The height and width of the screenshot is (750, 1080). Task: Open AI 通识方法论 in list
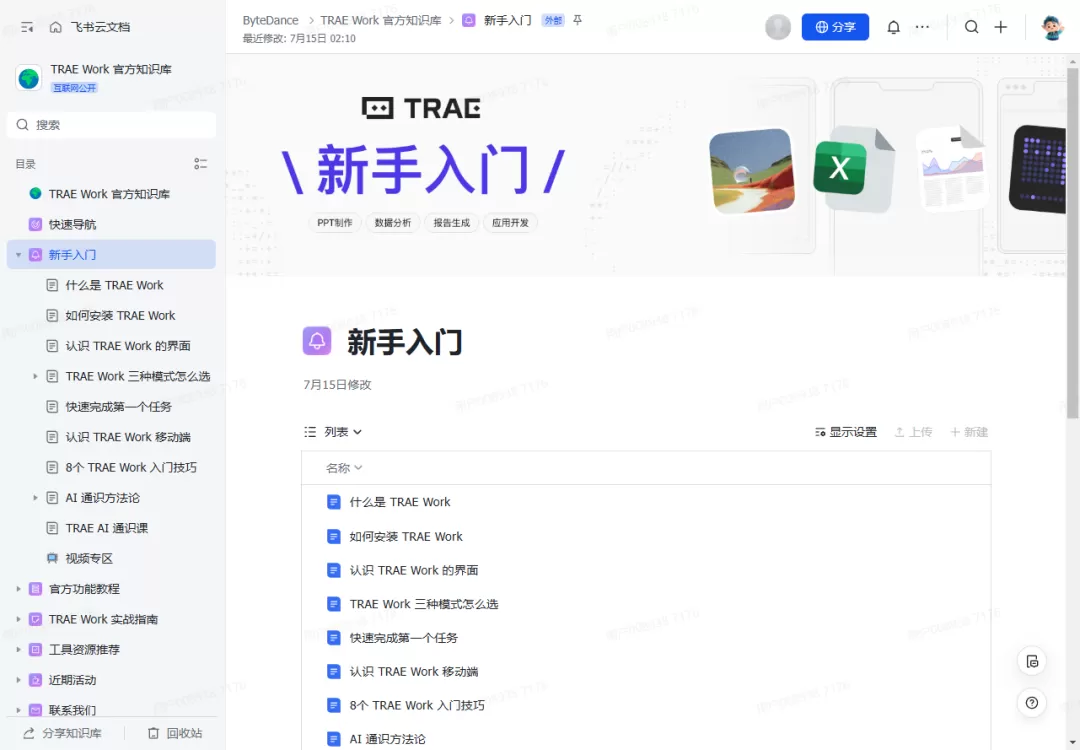coord(387,739)
